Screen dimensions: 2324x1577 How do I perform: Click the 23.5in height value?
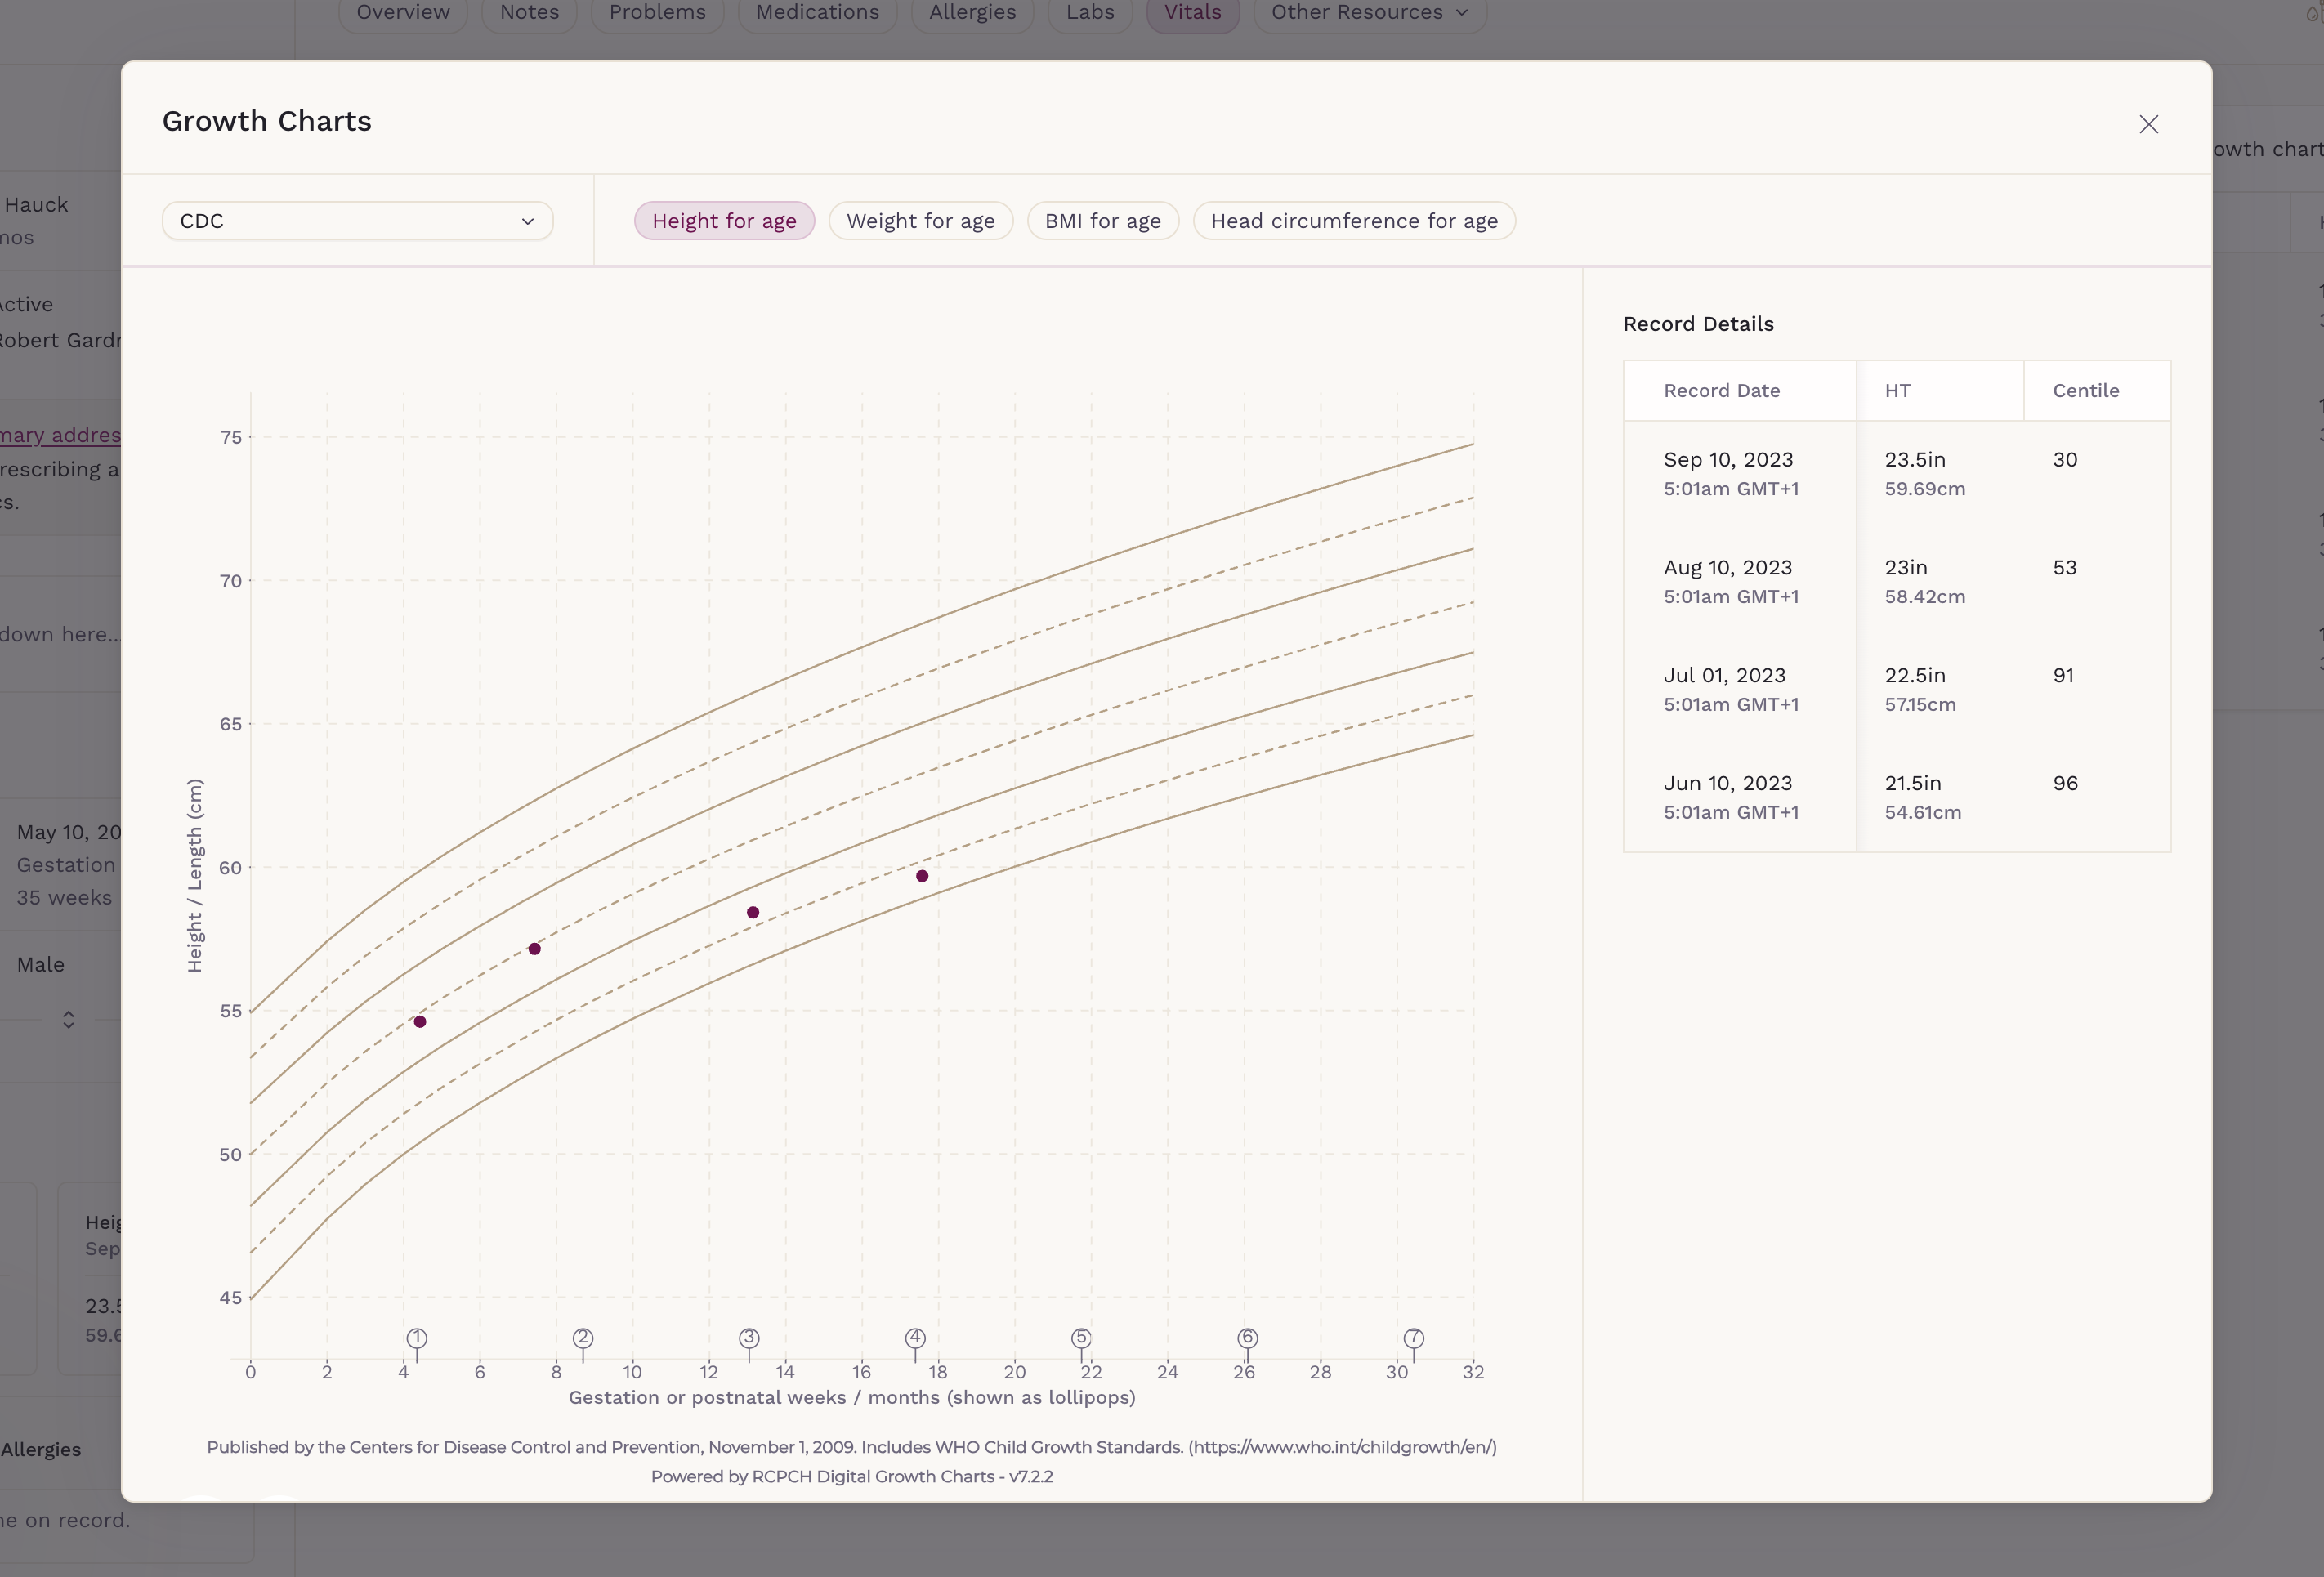pyautogui.click(x=1915, y=460)
